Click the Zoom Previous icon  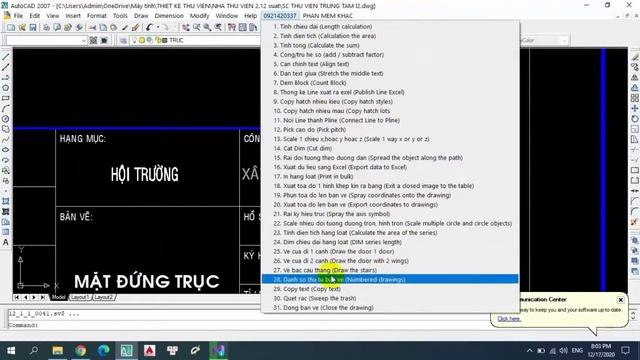pos(218,27)
